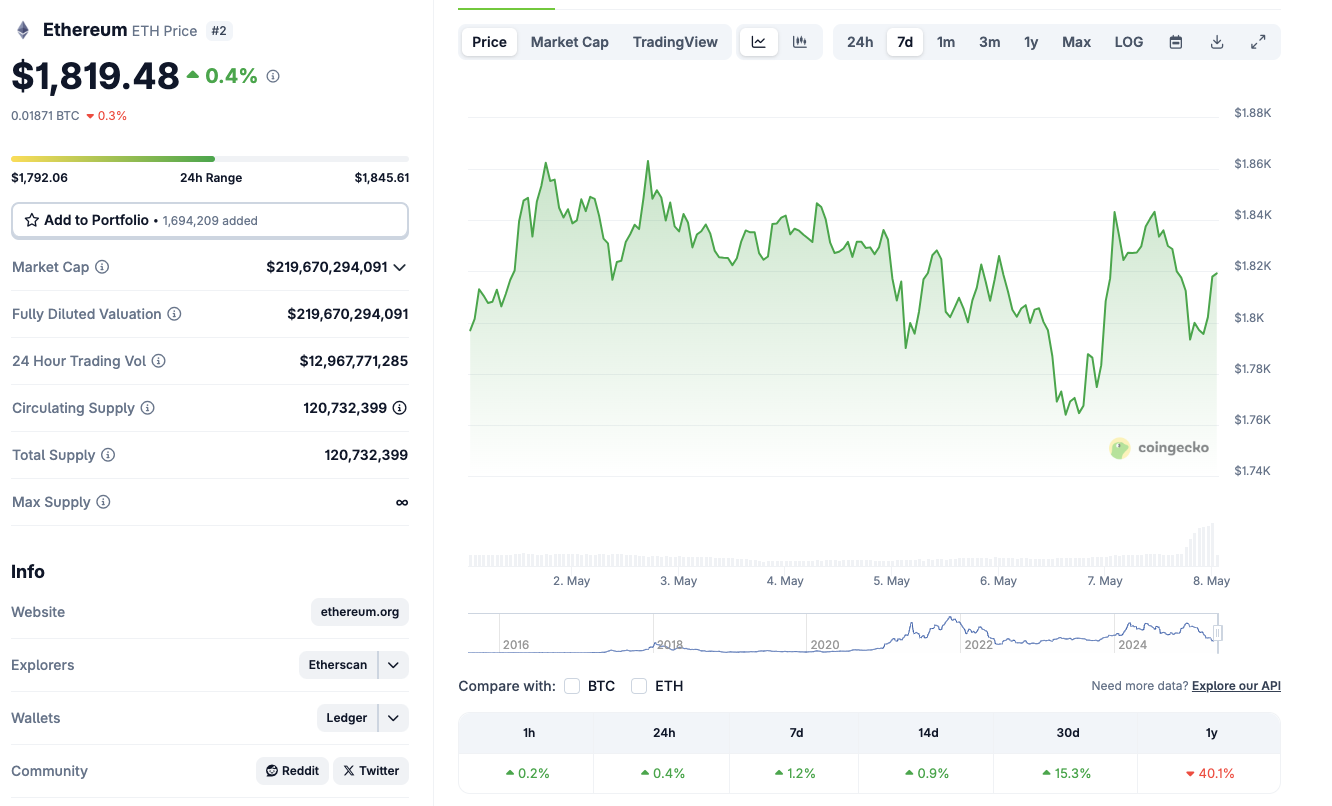Click the $1,792.06 range low value
The height and width of the screenshot is (806, 1332).
point(39,178)
